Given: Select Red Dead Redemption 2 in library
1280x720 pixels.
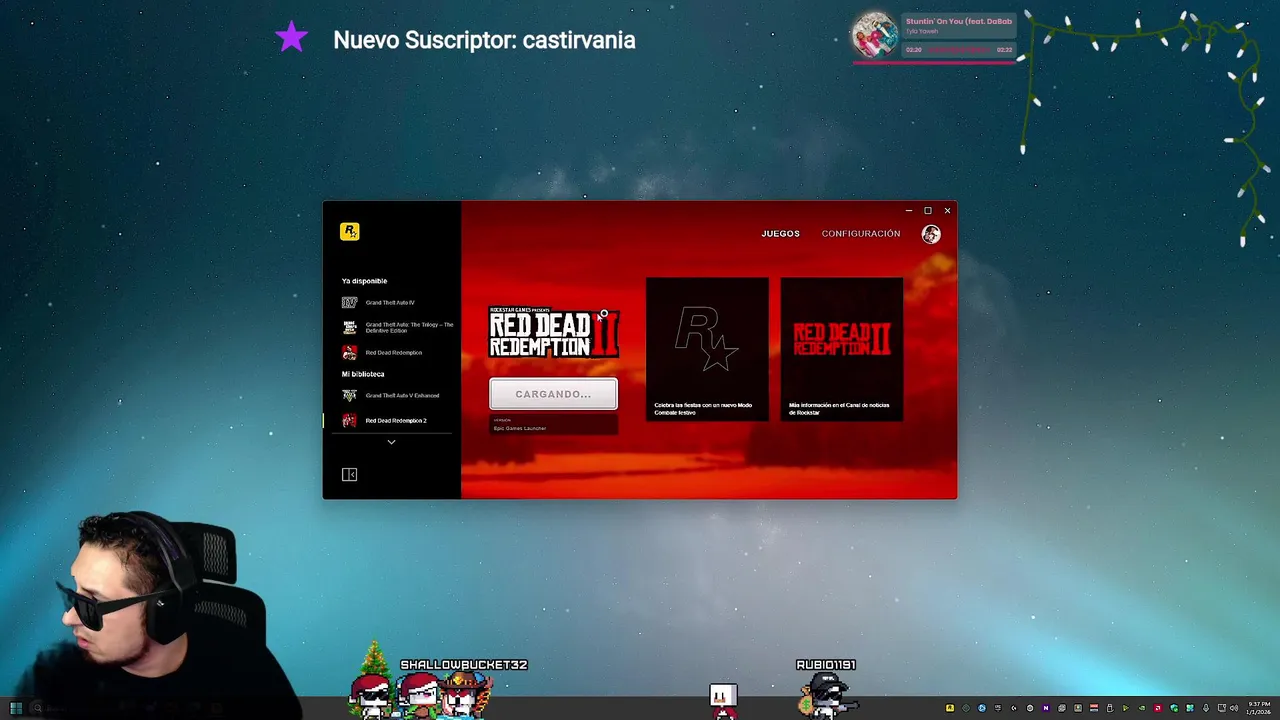Looking at the screenshot, I should (x=396, y=420).
